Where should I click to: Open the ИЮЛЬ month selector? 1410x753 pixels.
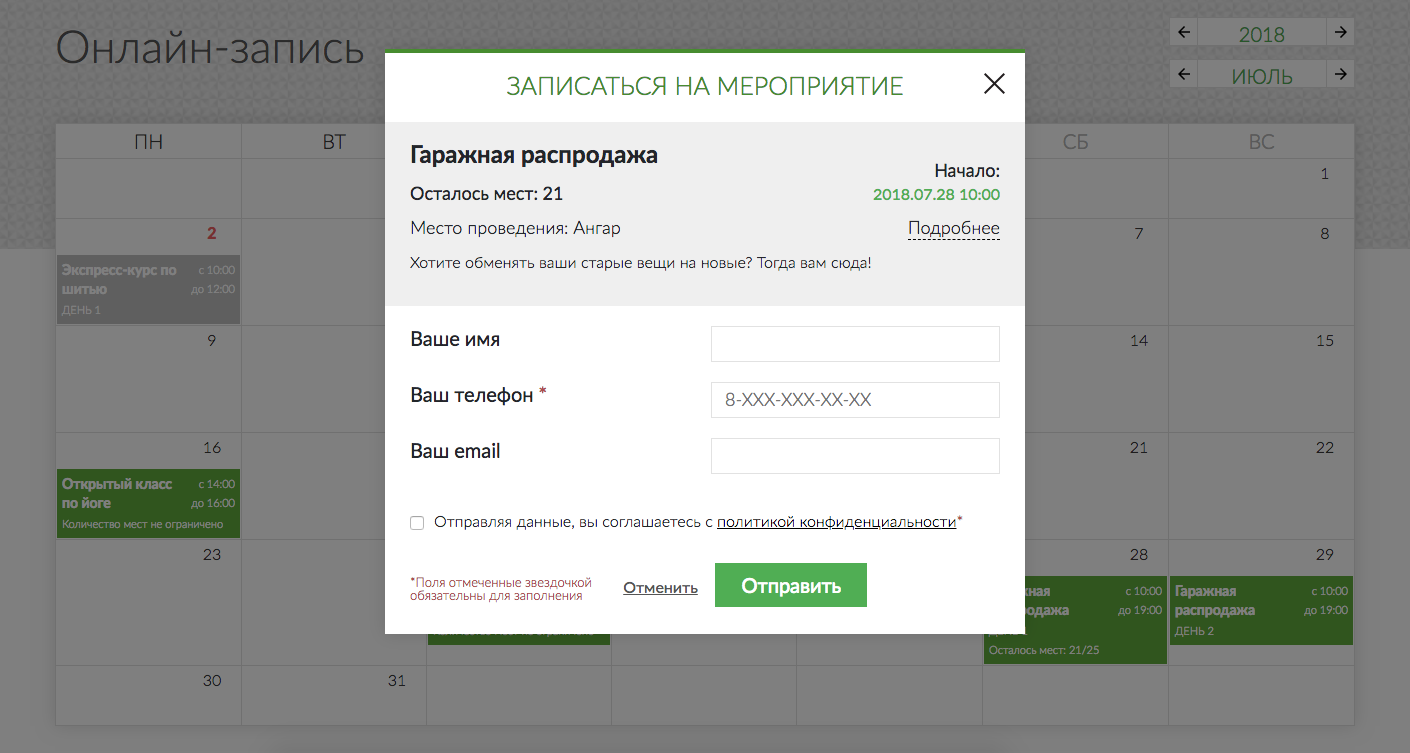1261,76
